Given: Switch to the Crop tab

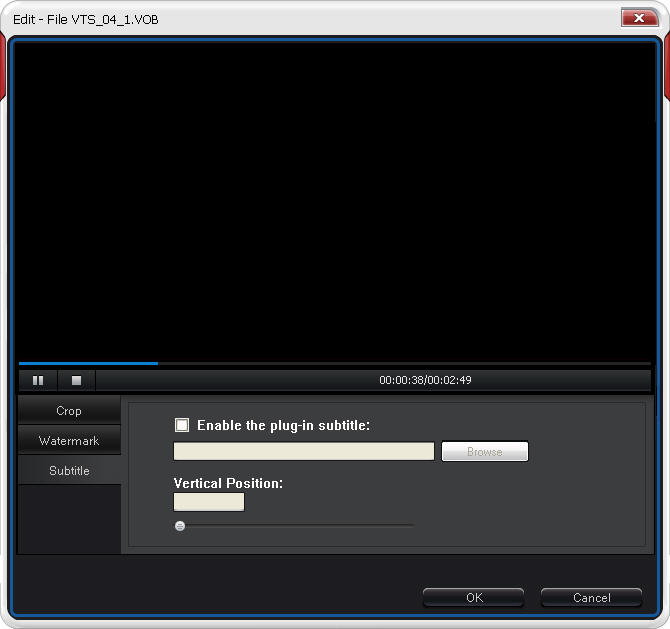Looking at the screenshot, I should pyautogui.click(x=69, y=411).
